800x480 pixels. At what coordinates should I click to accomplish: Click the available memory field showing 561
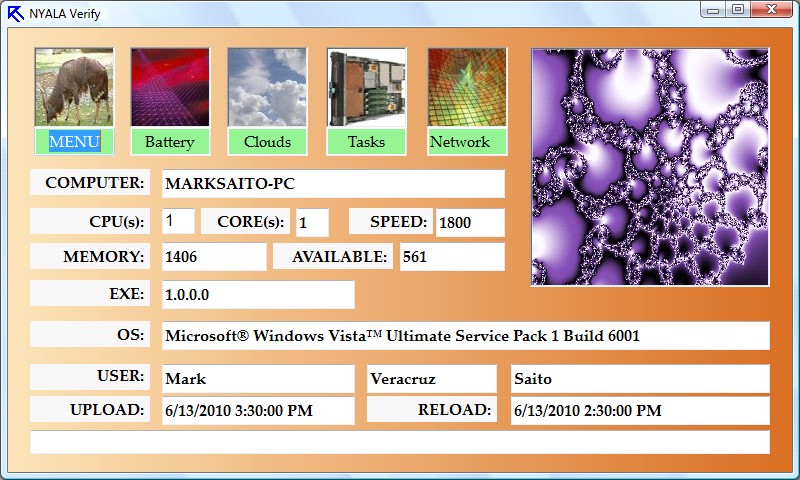coord(452,257)
